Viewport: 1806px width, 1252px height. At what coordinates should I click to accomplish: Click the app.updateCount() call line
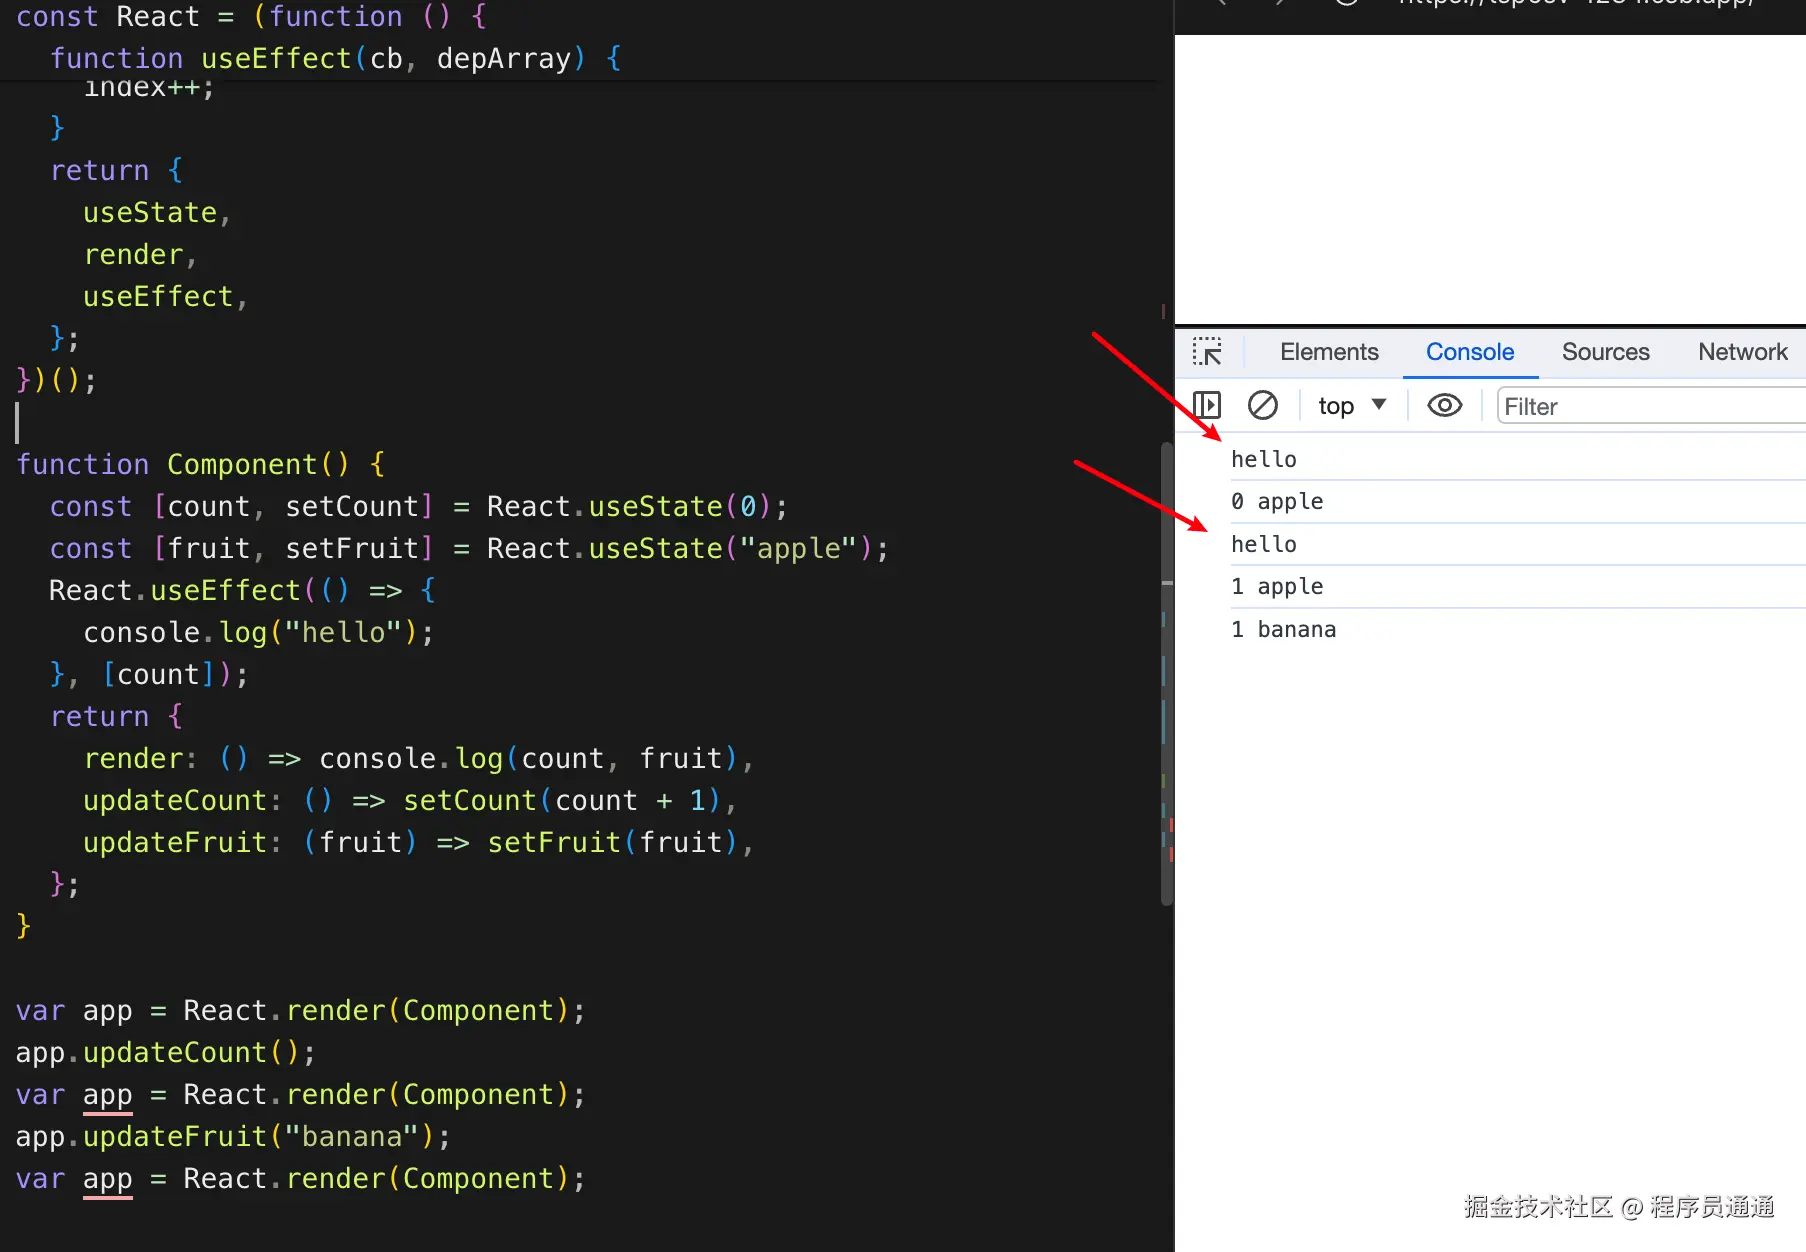point(166,1052)
